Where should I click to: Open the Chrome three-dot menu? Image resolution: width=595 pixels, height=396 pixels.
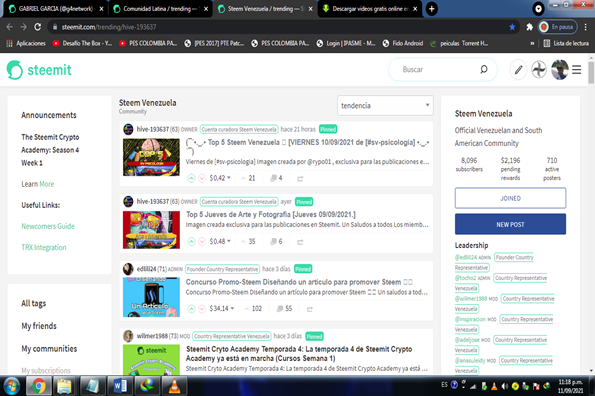[586, 27]
